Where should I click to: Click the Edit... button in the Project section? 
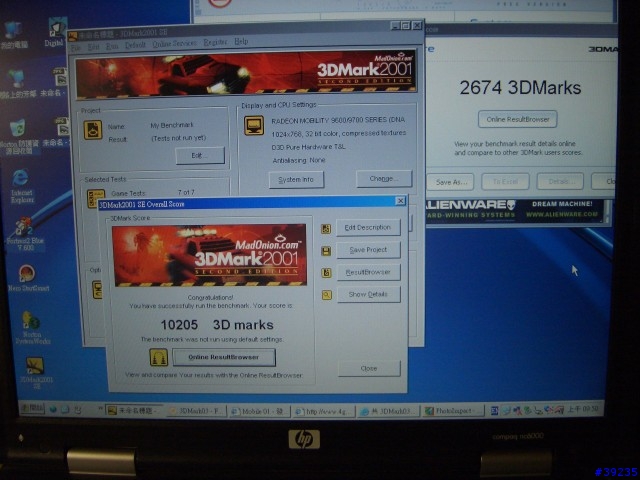[200, 156]
